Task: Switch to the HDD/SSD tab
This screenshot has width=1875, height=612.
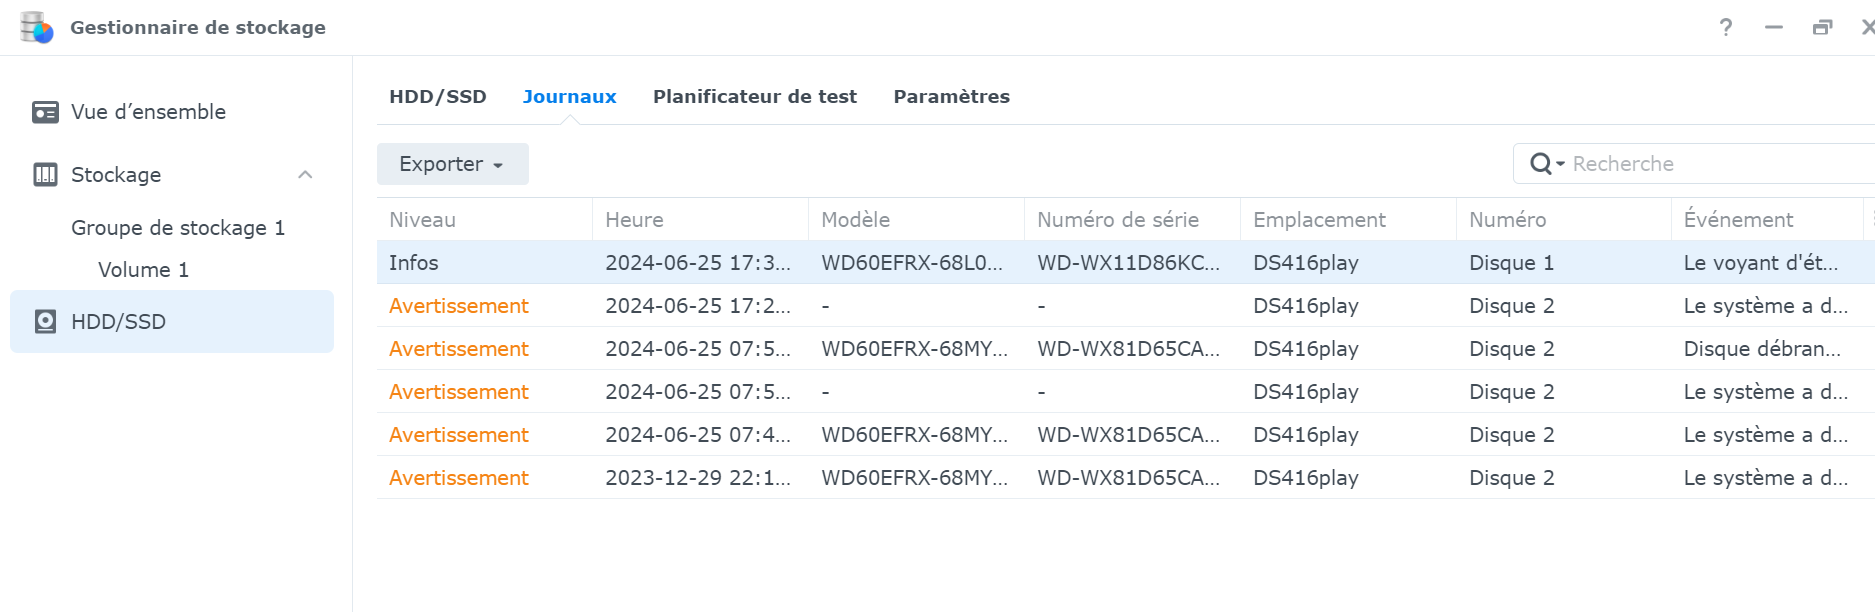Action: pyautogui.click(x=437, y=97)
